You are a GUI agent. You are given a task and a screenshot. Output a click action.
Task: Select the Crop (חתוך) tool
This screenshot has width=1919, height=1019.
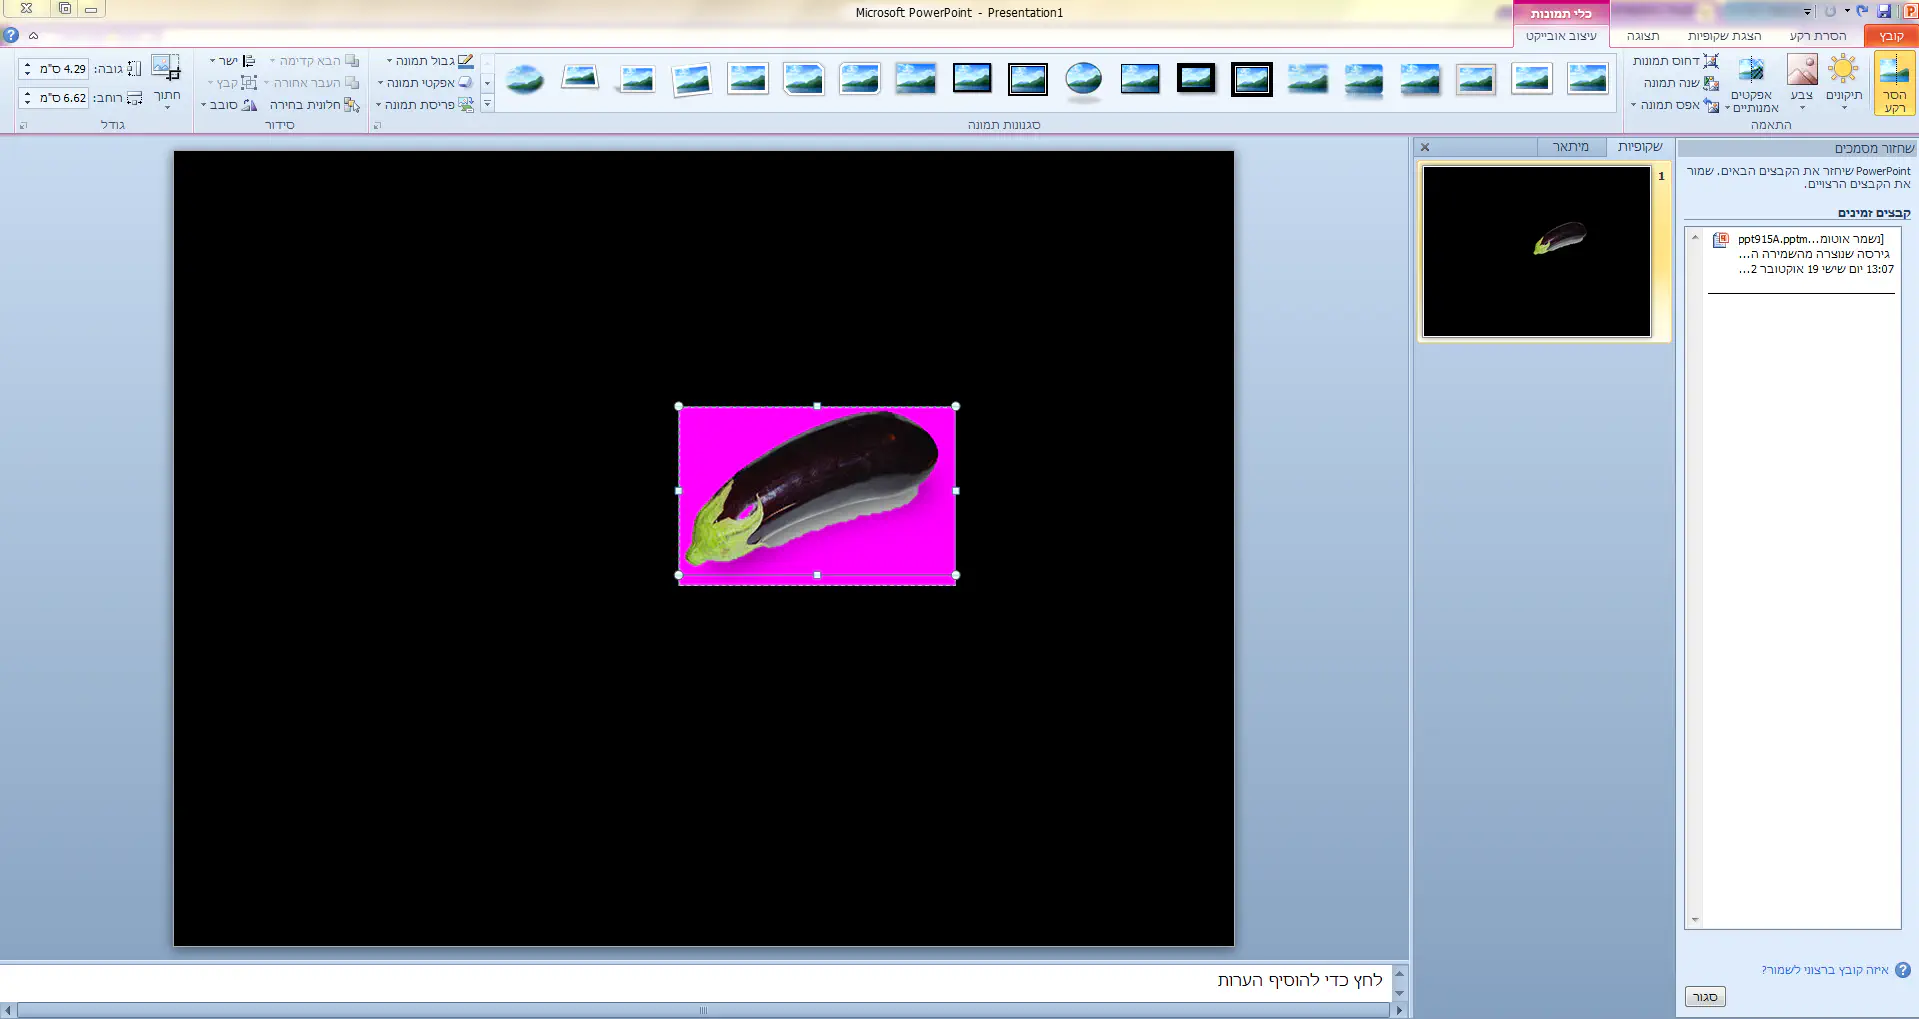click(x=166, y=81)
